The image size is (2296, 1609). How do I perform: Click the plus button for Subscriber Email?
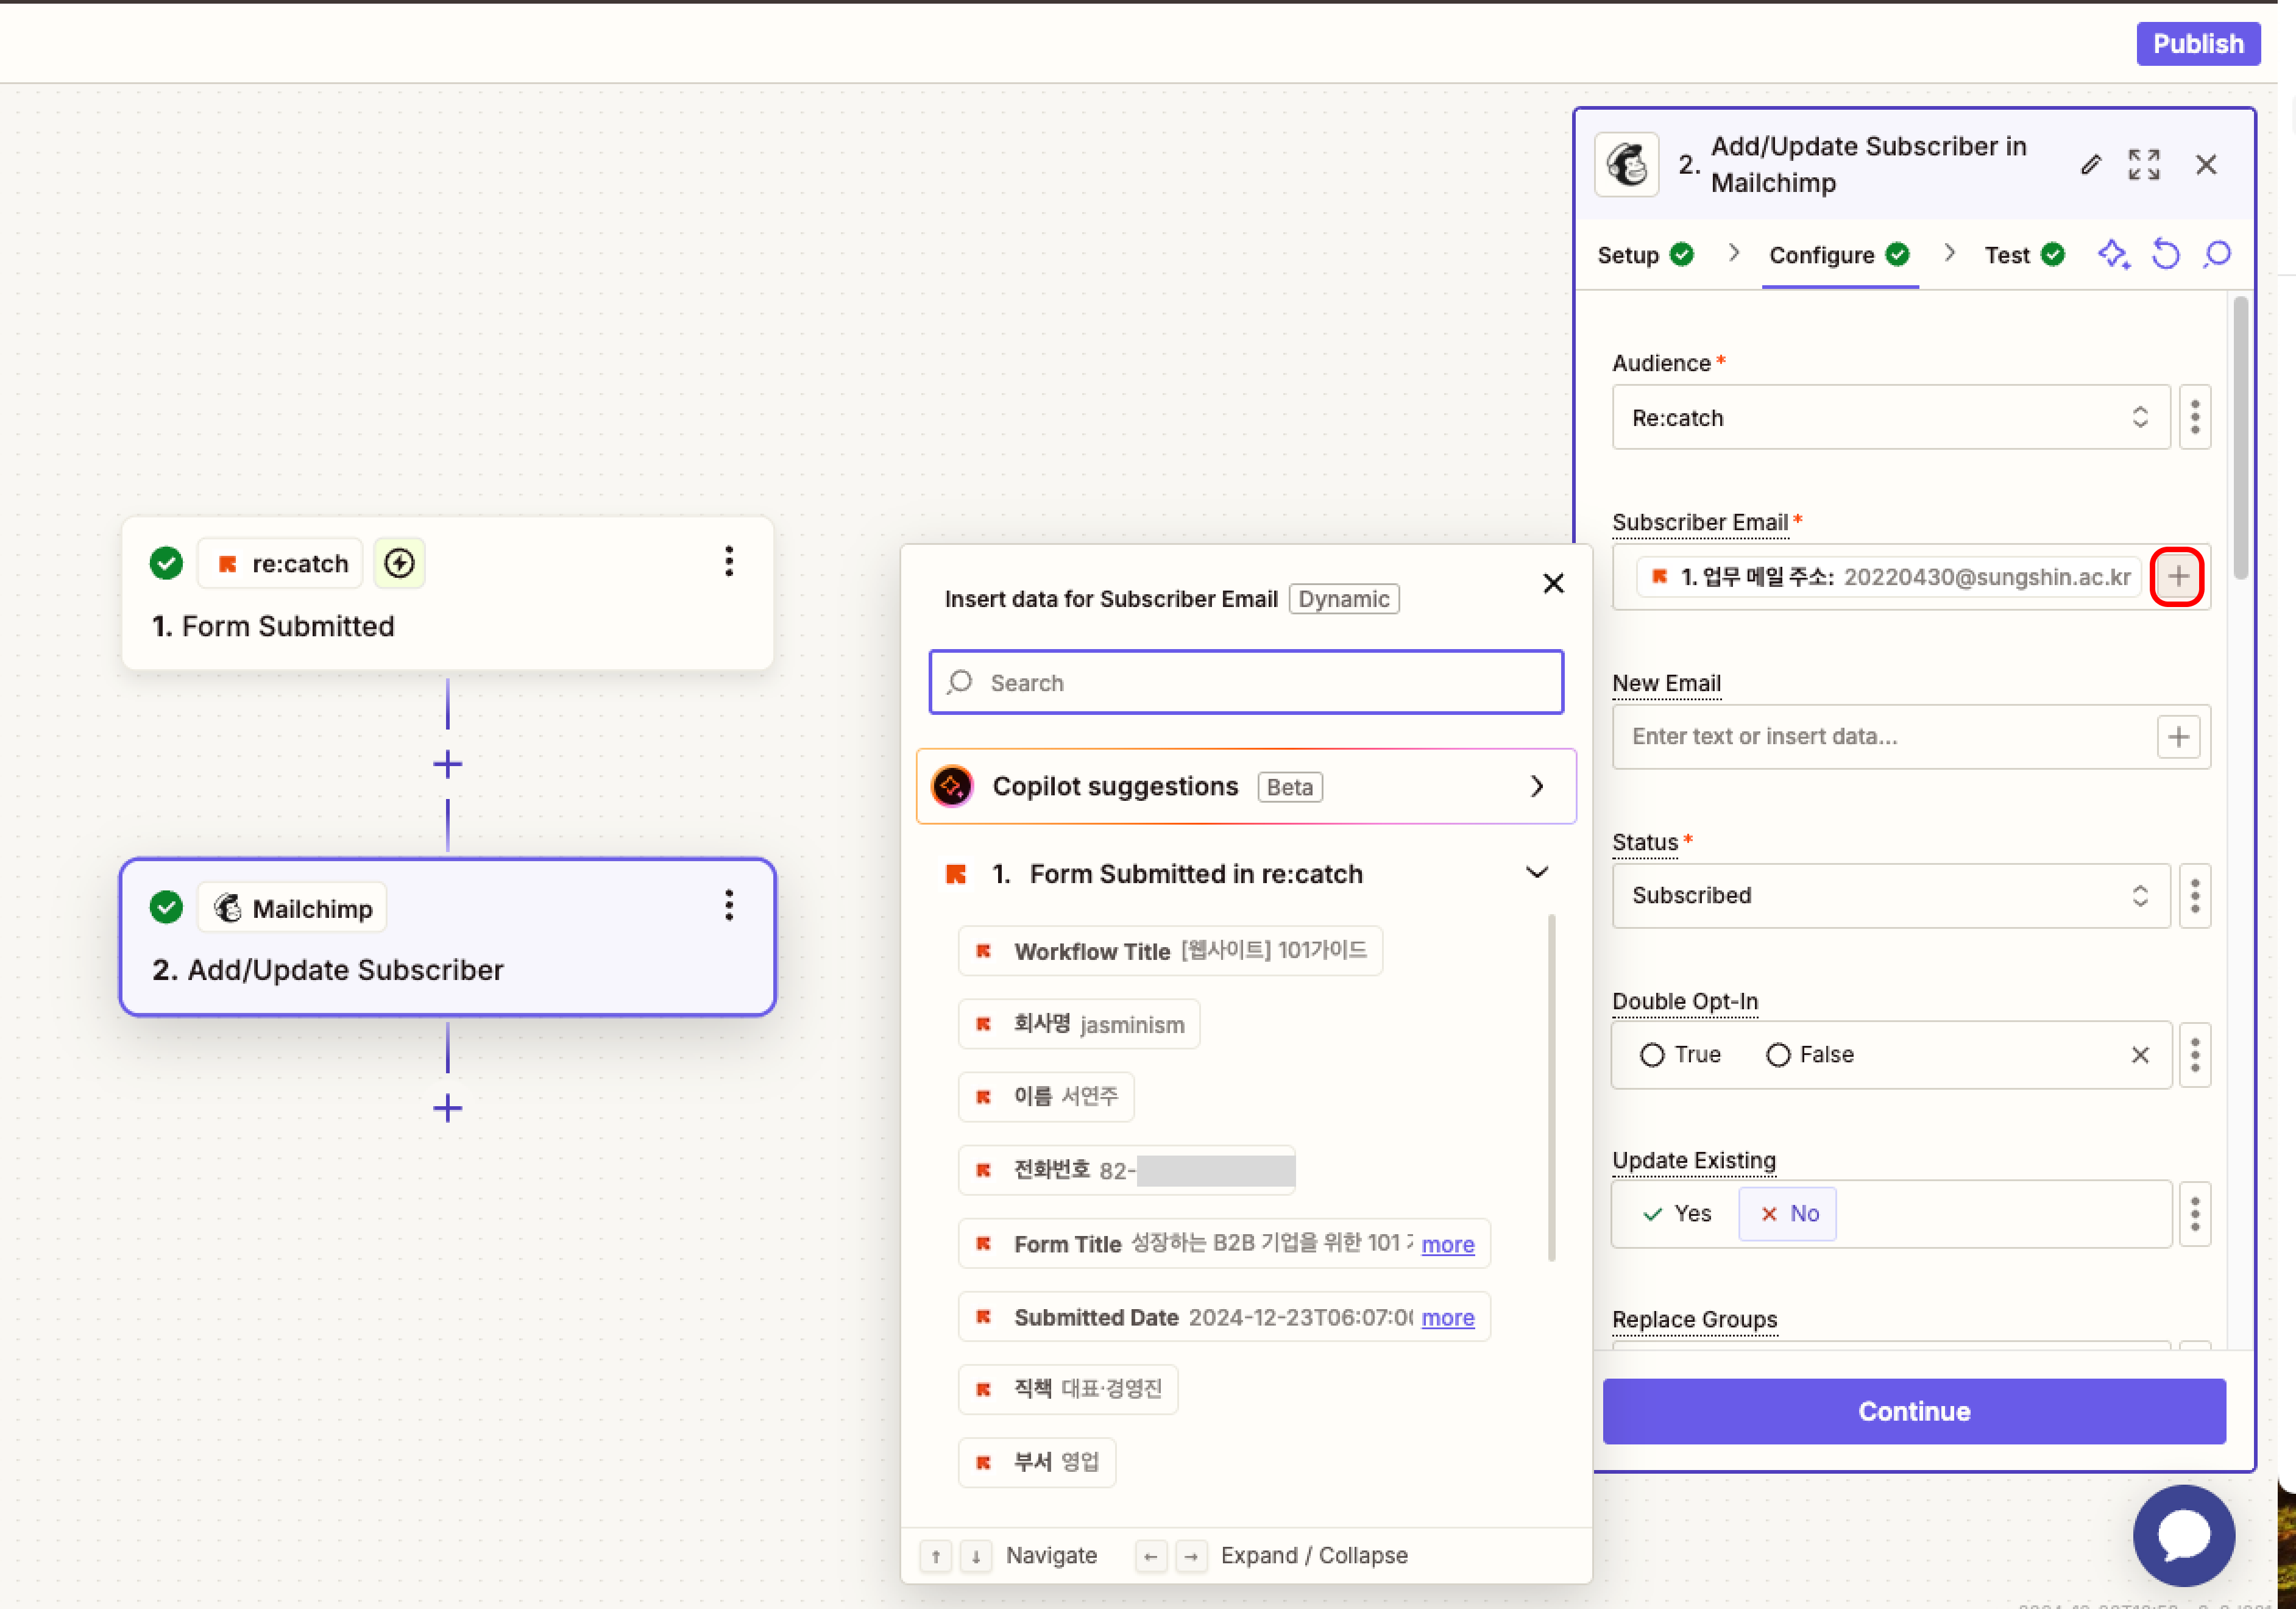click(x=2178, y=577)
